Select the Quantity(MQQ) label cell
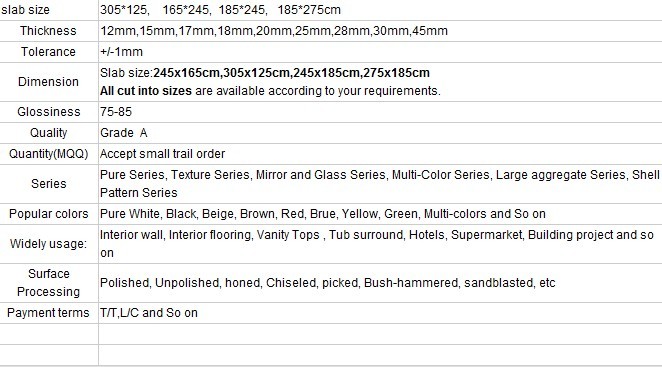This screenshot has height=367, width=662. tap(49, 154)
